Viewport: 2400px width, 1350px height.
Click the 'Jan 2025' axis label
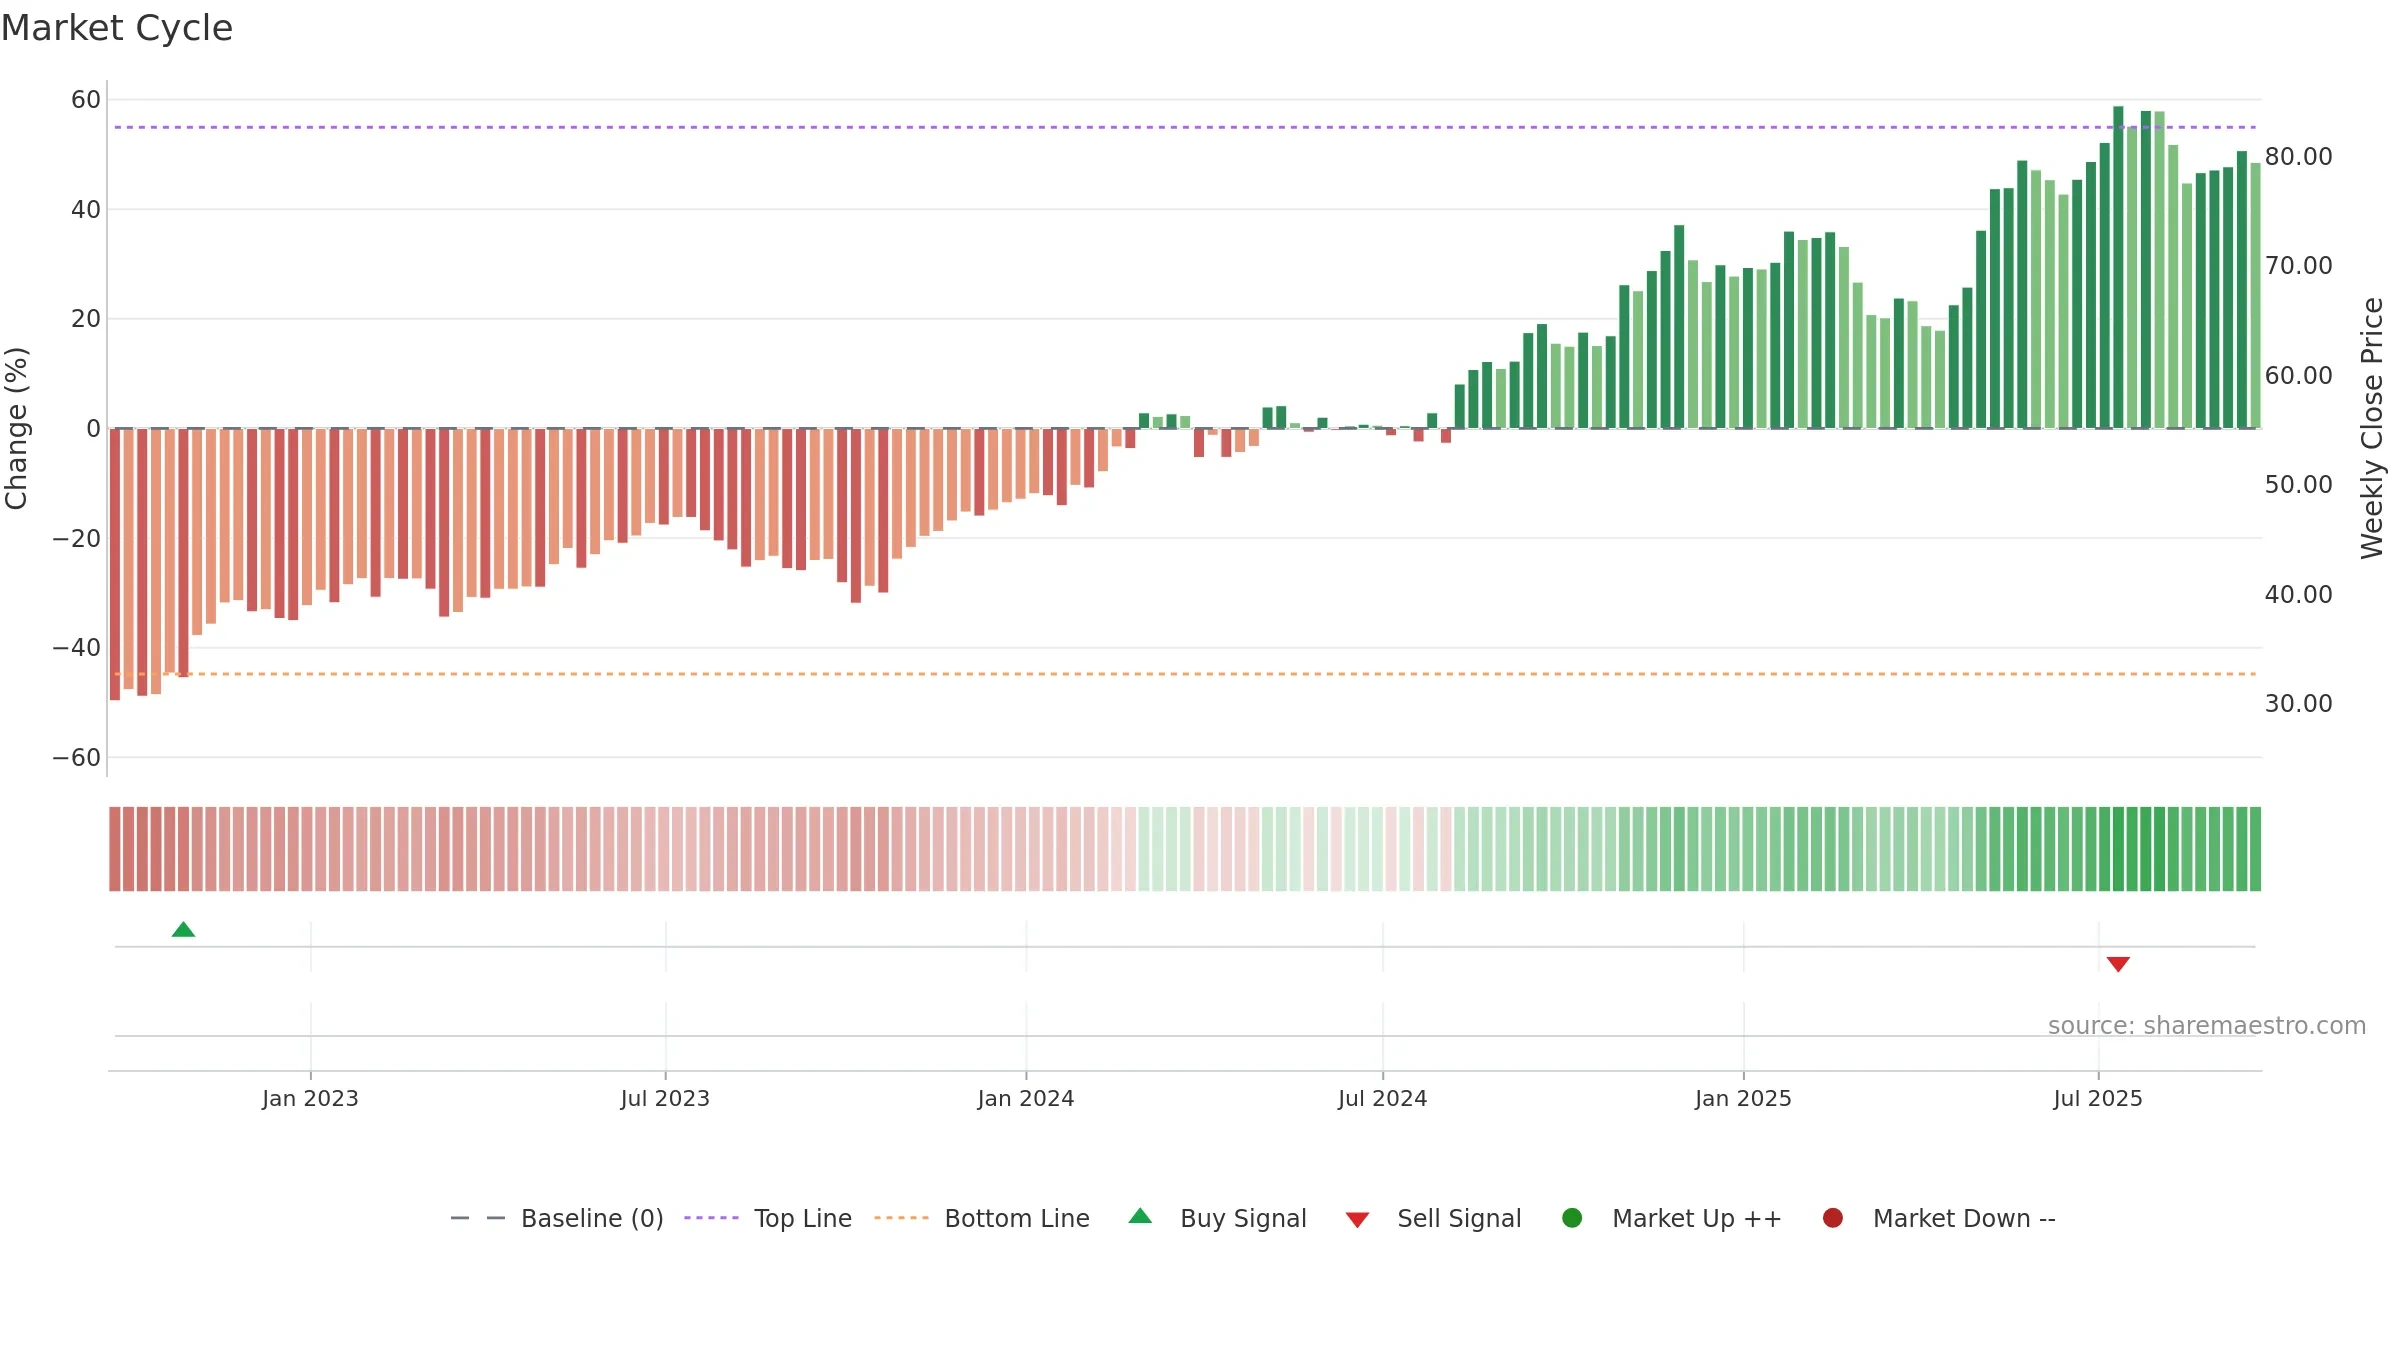pos(1743,1099)
